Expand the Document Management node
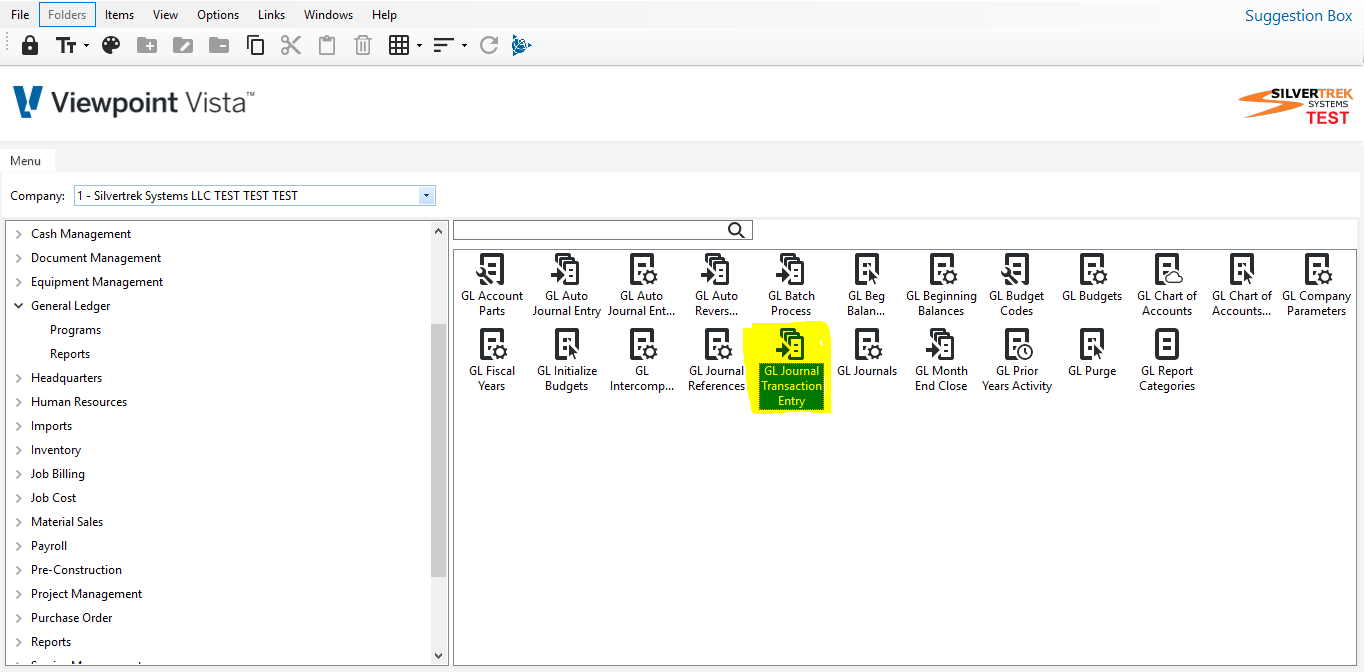This screenshot has width=1364, height=672. coord(19,258)
